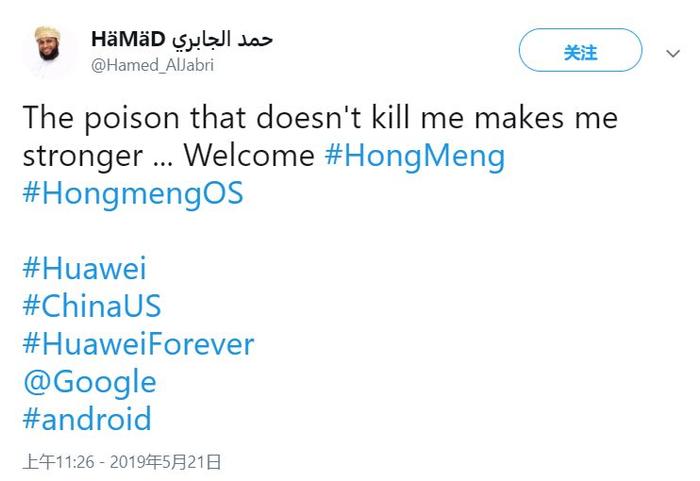This screenshot has height=481, width=700.
Task: Open the HäMäD display name profile
Action: (128, 39)
